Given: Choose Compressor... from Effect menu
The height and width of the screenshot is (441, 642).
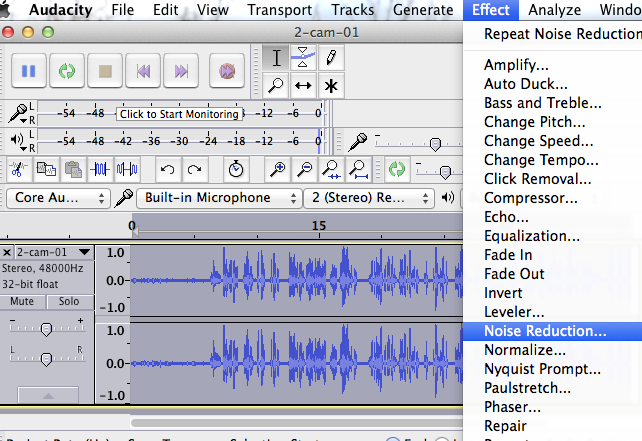Looking at the screenshot, I should (552, 198).
